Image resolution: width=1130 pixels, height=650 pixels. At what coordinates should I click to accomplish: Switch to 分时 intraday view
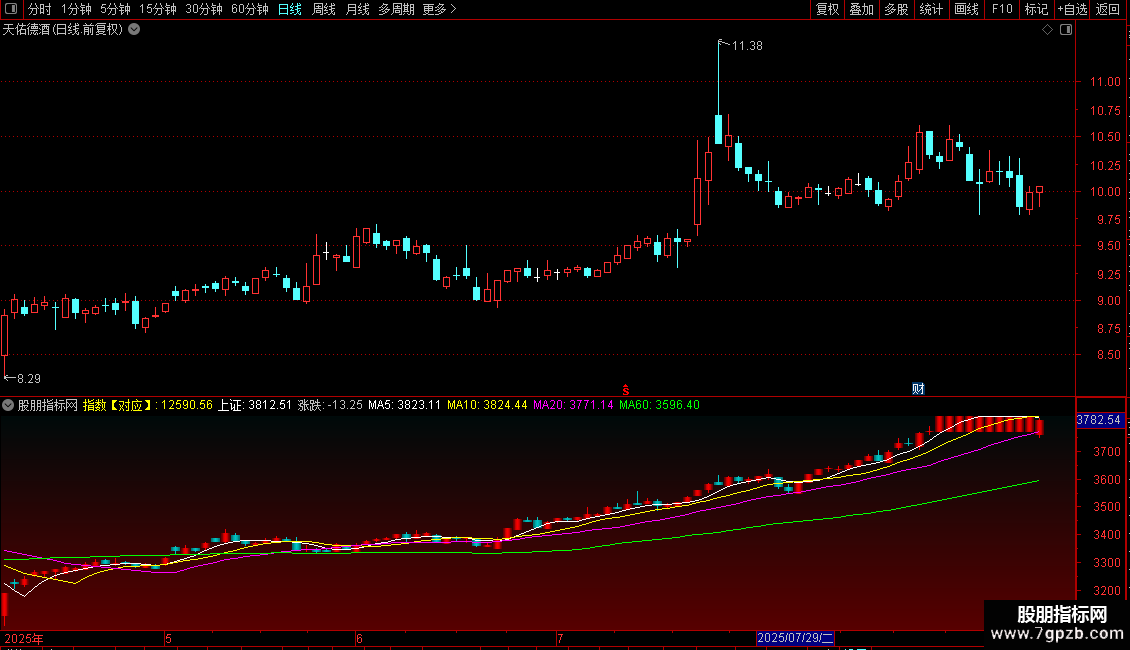(40, 9)
